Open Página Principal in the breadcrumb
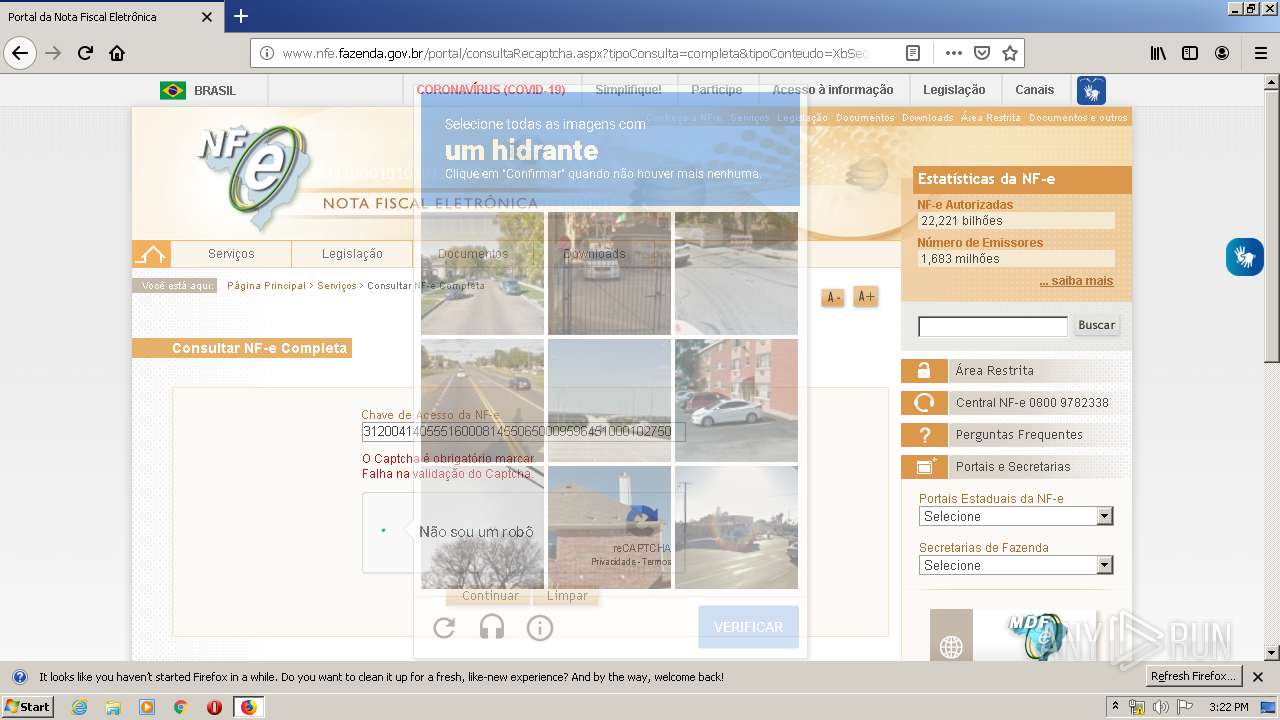Screen dimensions: 1280x720 tap(266, 286)
